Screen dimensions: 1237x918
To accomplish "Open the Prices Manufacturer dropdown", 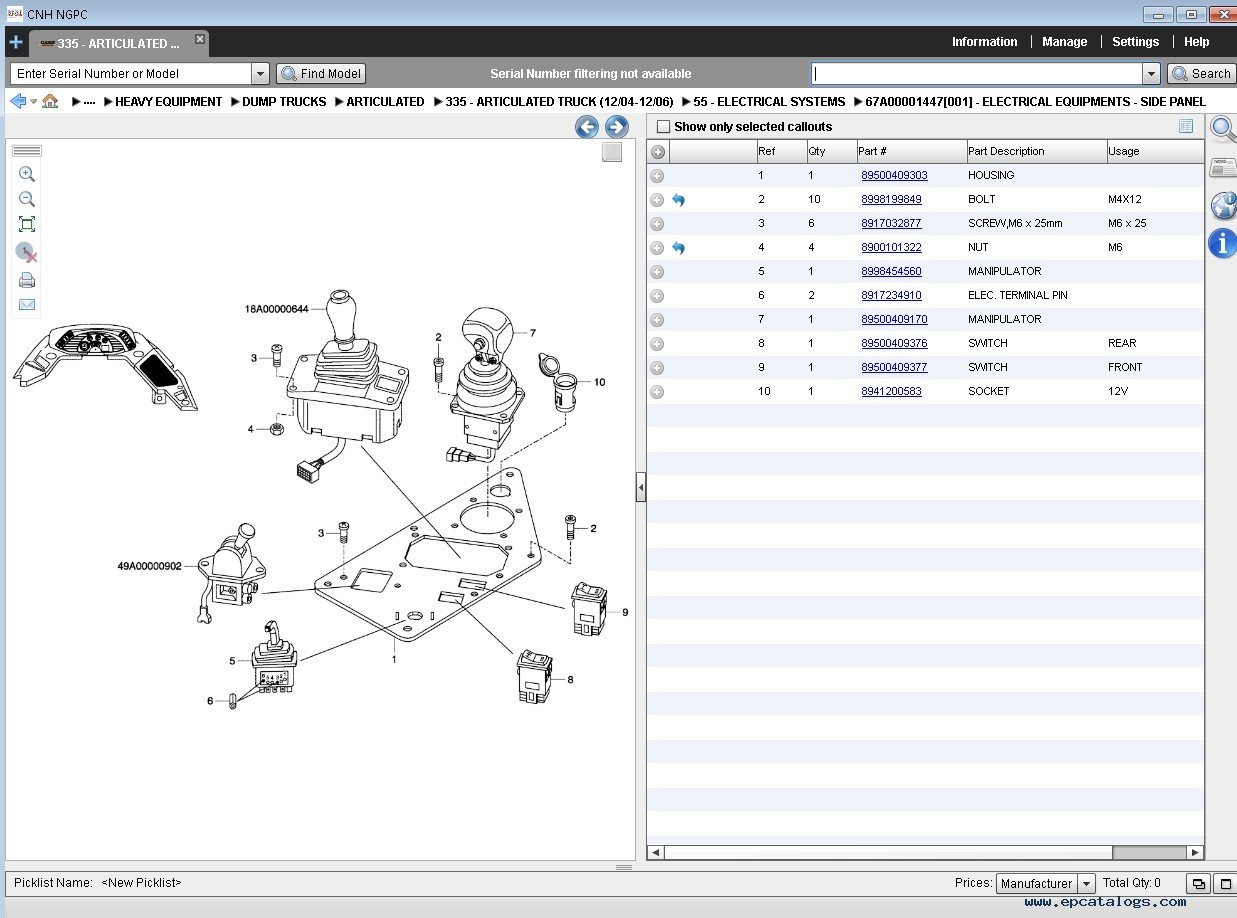I will (x=1086, y=884).
